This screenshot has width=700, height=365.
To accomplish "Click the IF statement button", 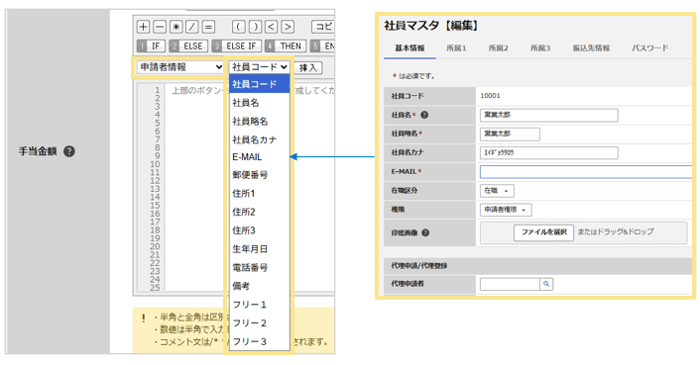I will [151, 46].
